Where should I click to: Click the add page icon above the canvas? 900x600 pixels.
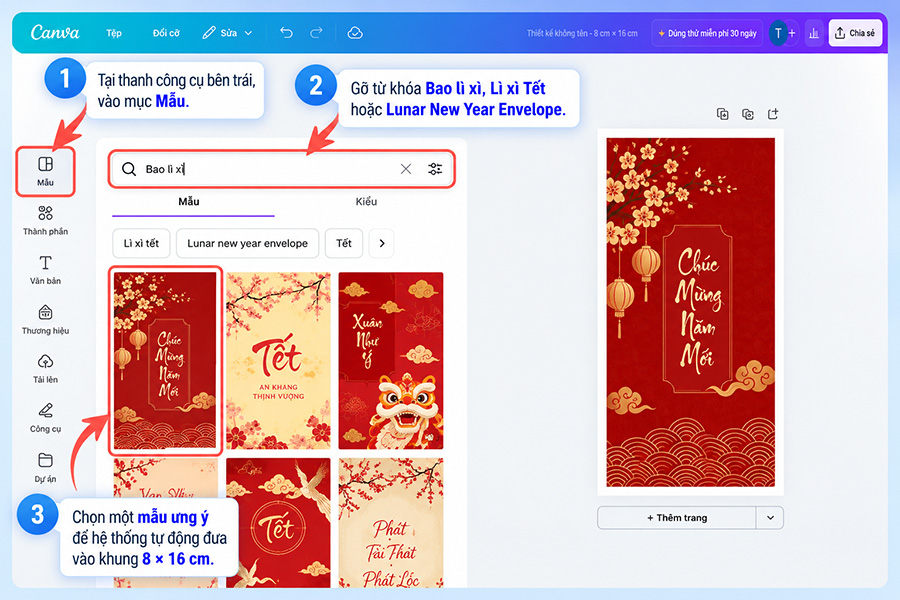click(773, 114)
